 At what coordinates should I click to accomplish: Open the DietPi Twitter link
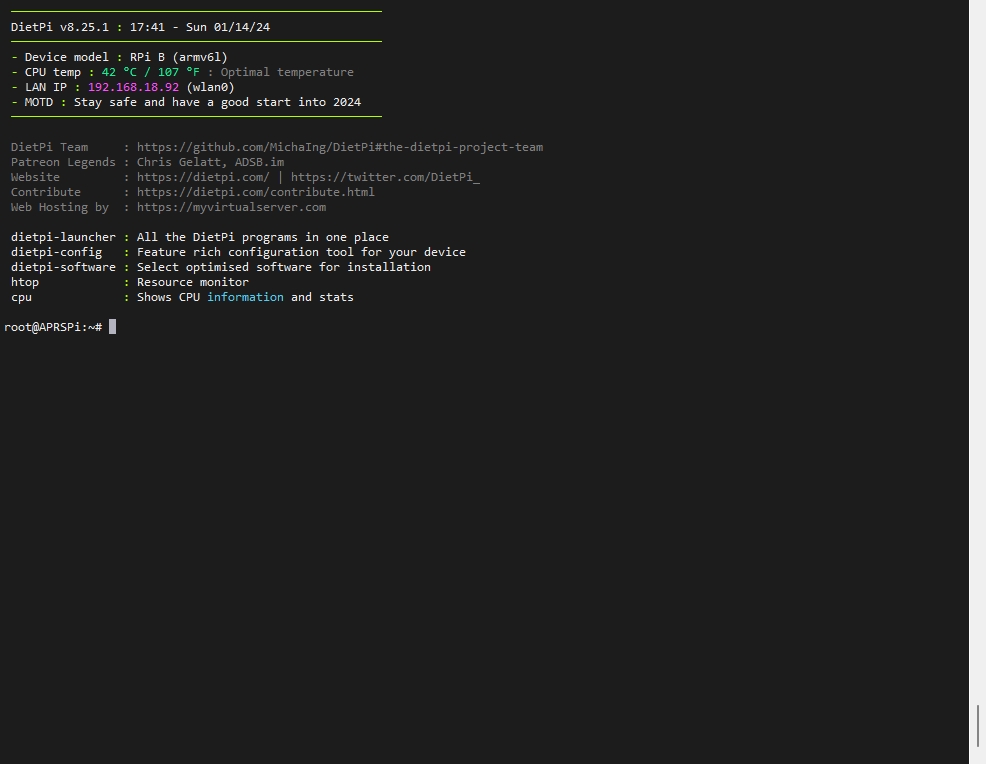coord(385,177)
